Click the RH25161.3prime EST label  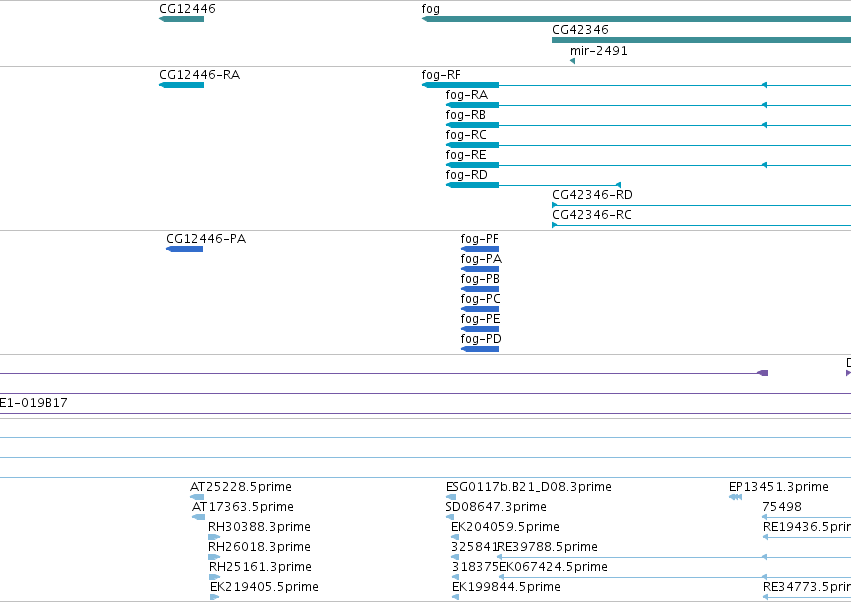(260, 567)
